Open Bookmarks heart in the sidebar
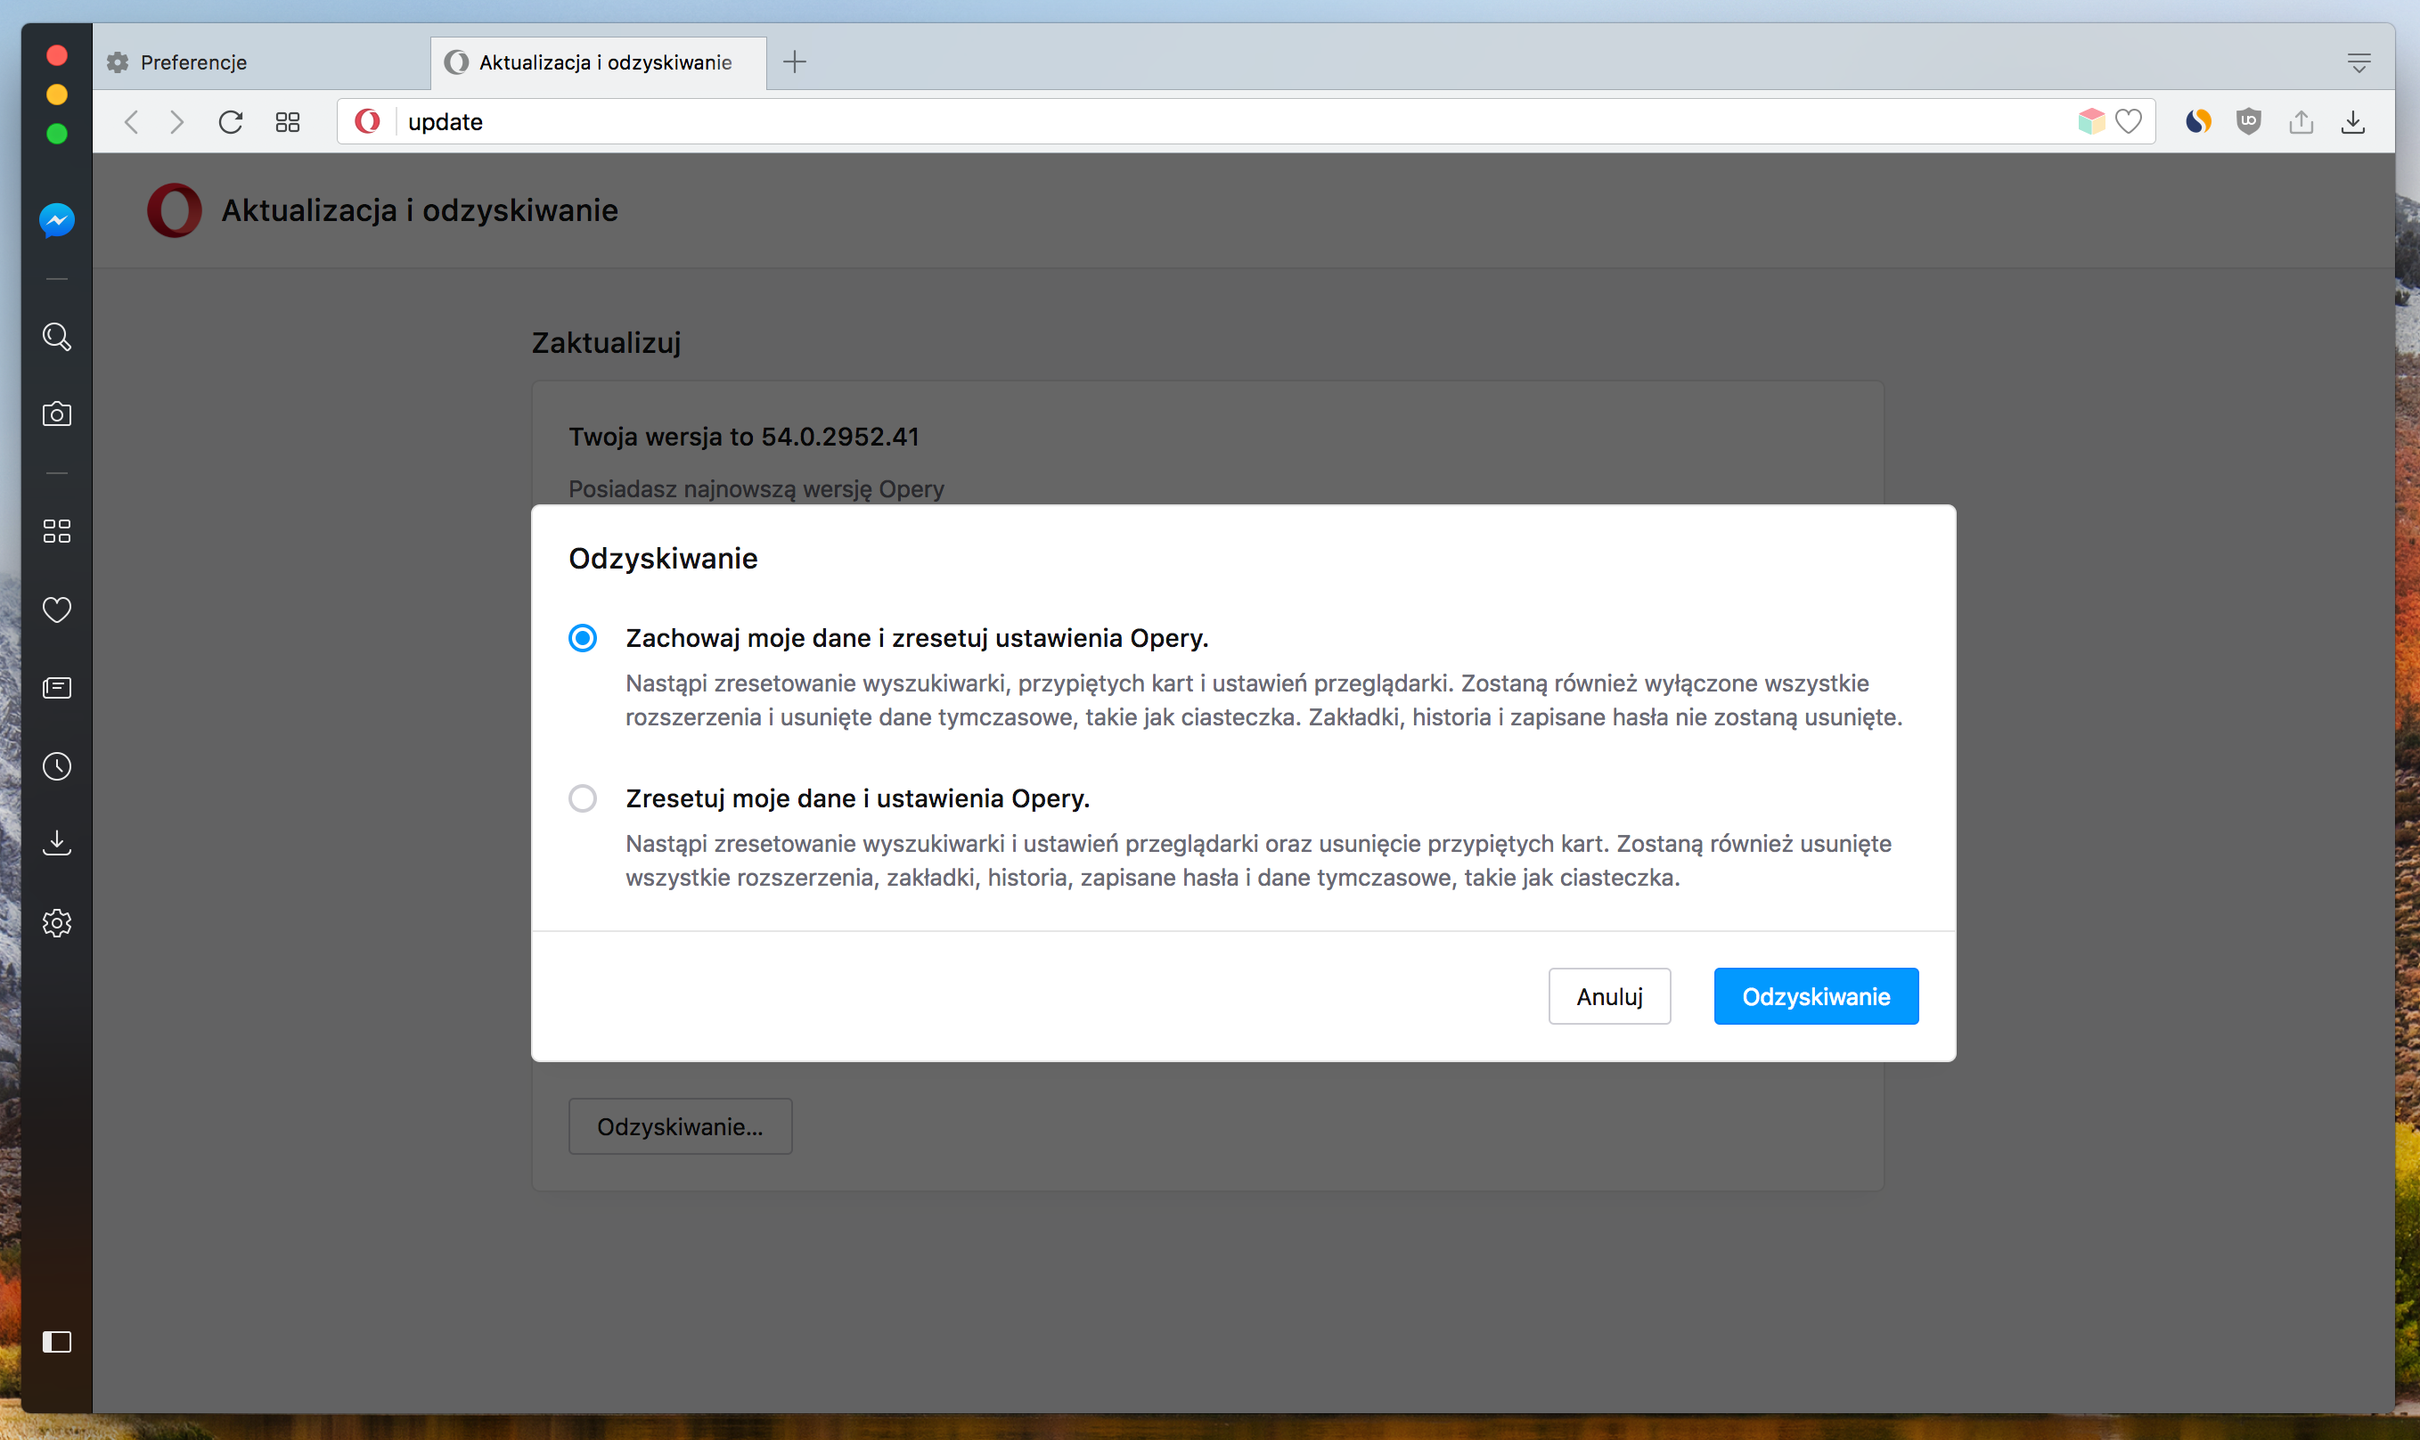 [x=57, y=609]
